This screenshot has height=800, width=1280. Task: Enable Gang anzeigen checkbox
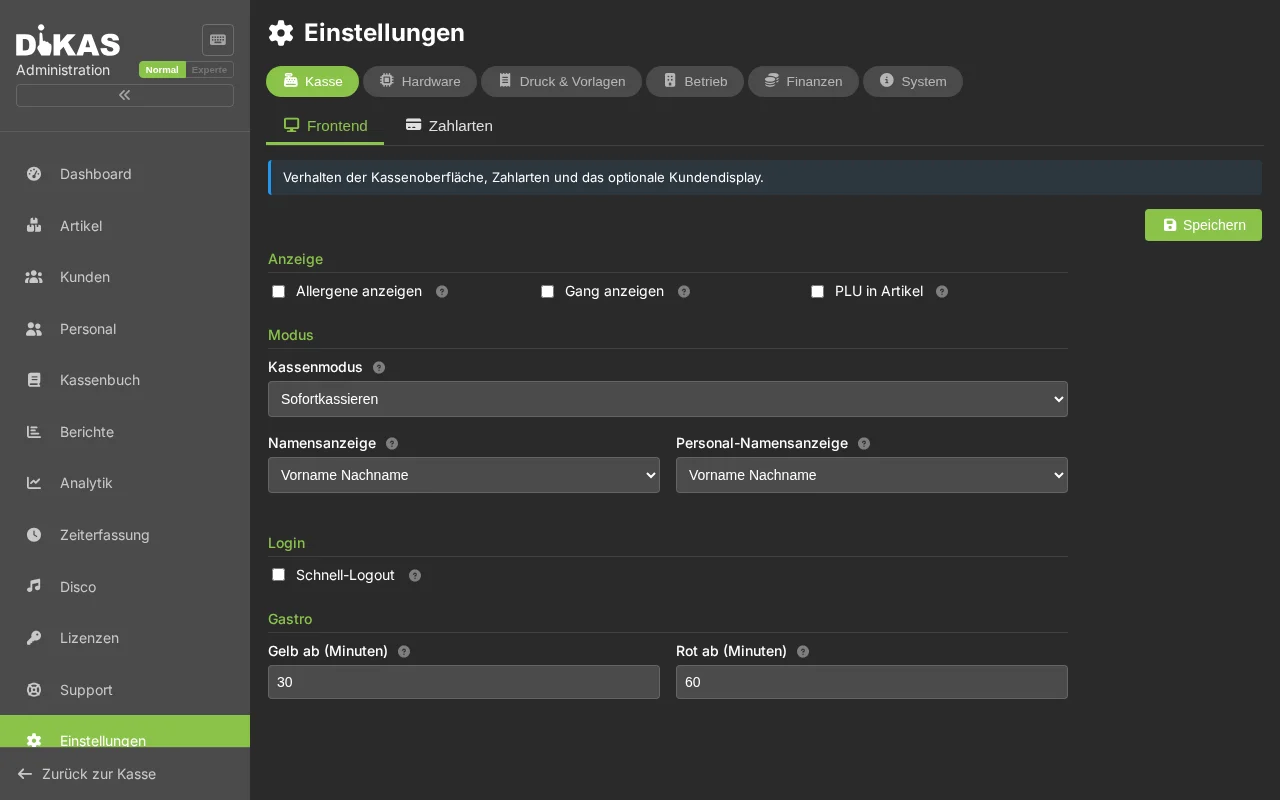(547, 292)
